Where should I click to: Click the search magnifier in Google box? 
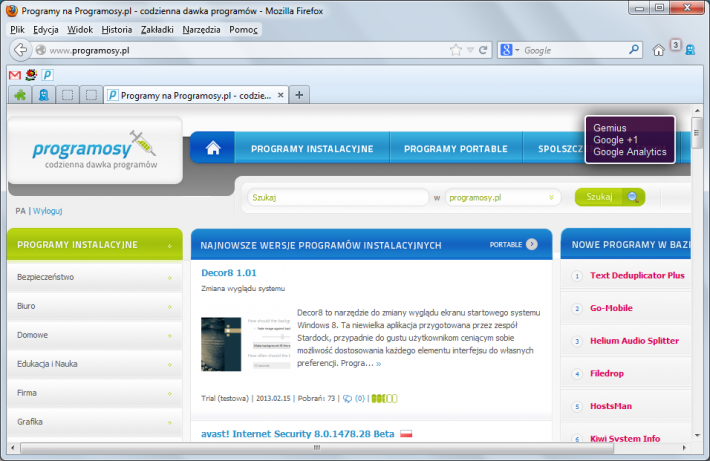pyautogui.click(x=634, y=49)
